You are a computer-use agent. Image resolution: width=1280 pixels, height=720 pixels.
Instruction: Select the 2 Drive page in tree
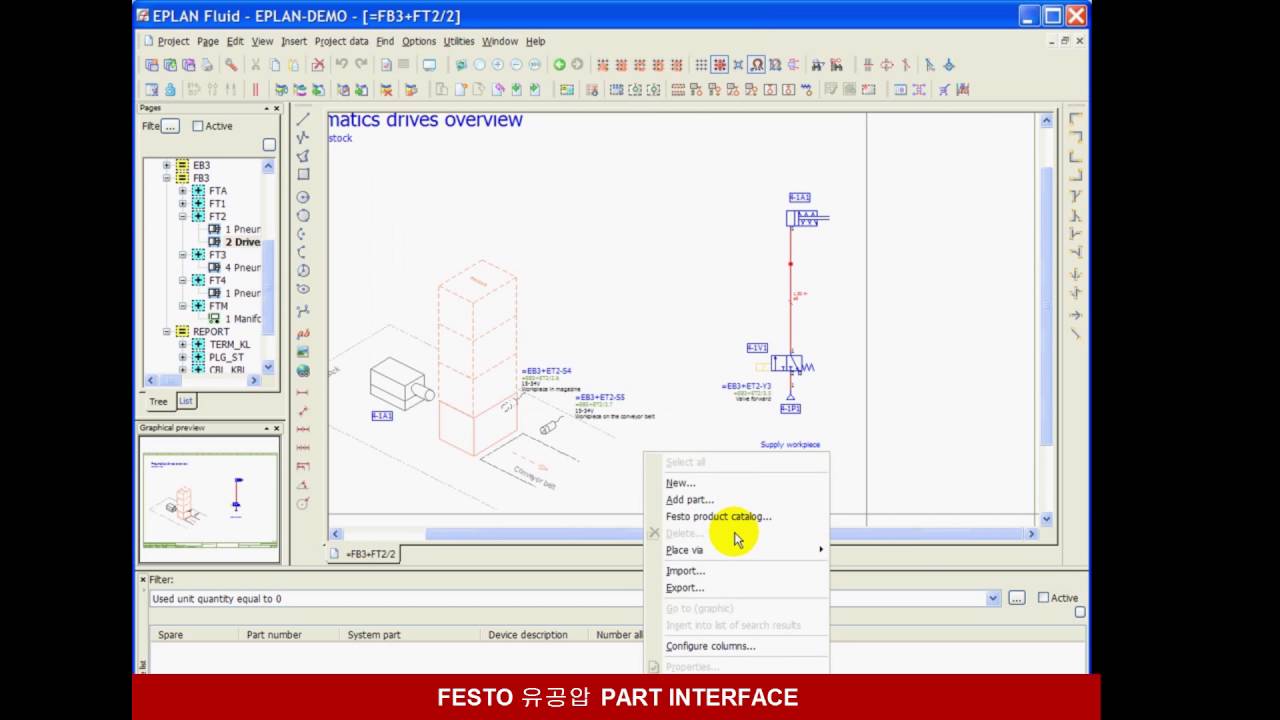pyautogui.click(x=242, y=242)
